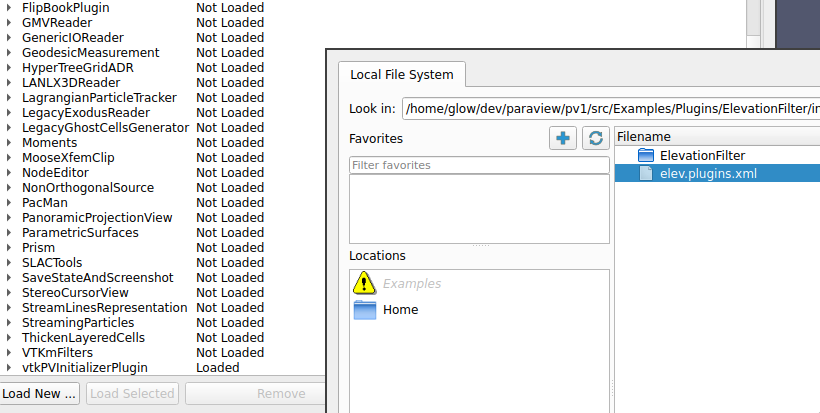The image size is (820, 413).
Task: Click the Load New ... button
Action: [x=39, y=394]
